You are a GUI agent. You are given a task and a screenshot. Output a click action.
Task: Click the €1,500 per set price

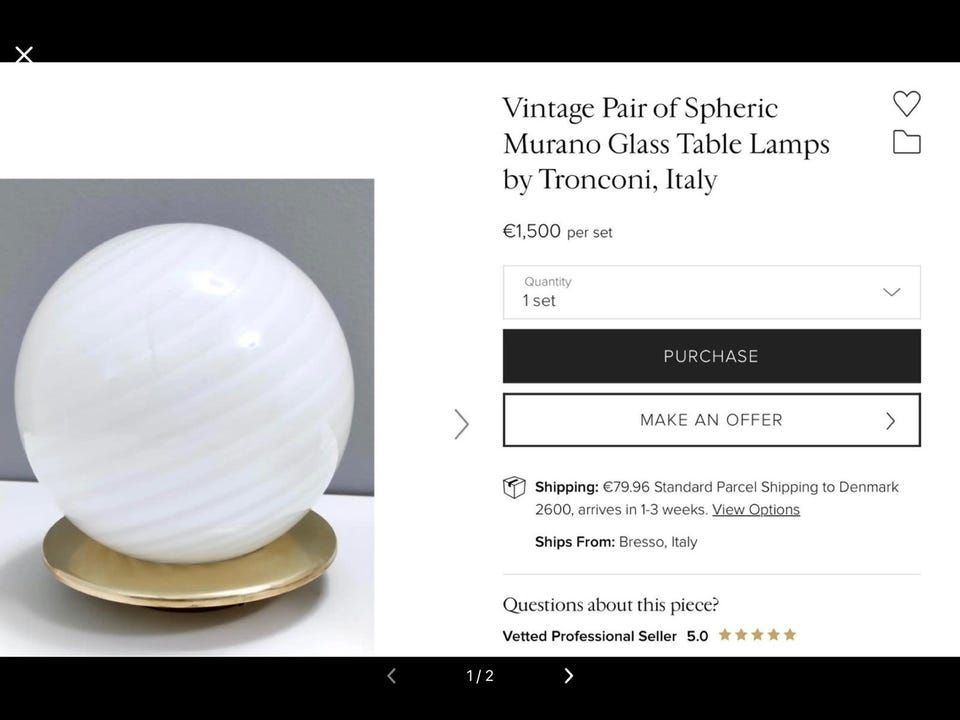557,231
